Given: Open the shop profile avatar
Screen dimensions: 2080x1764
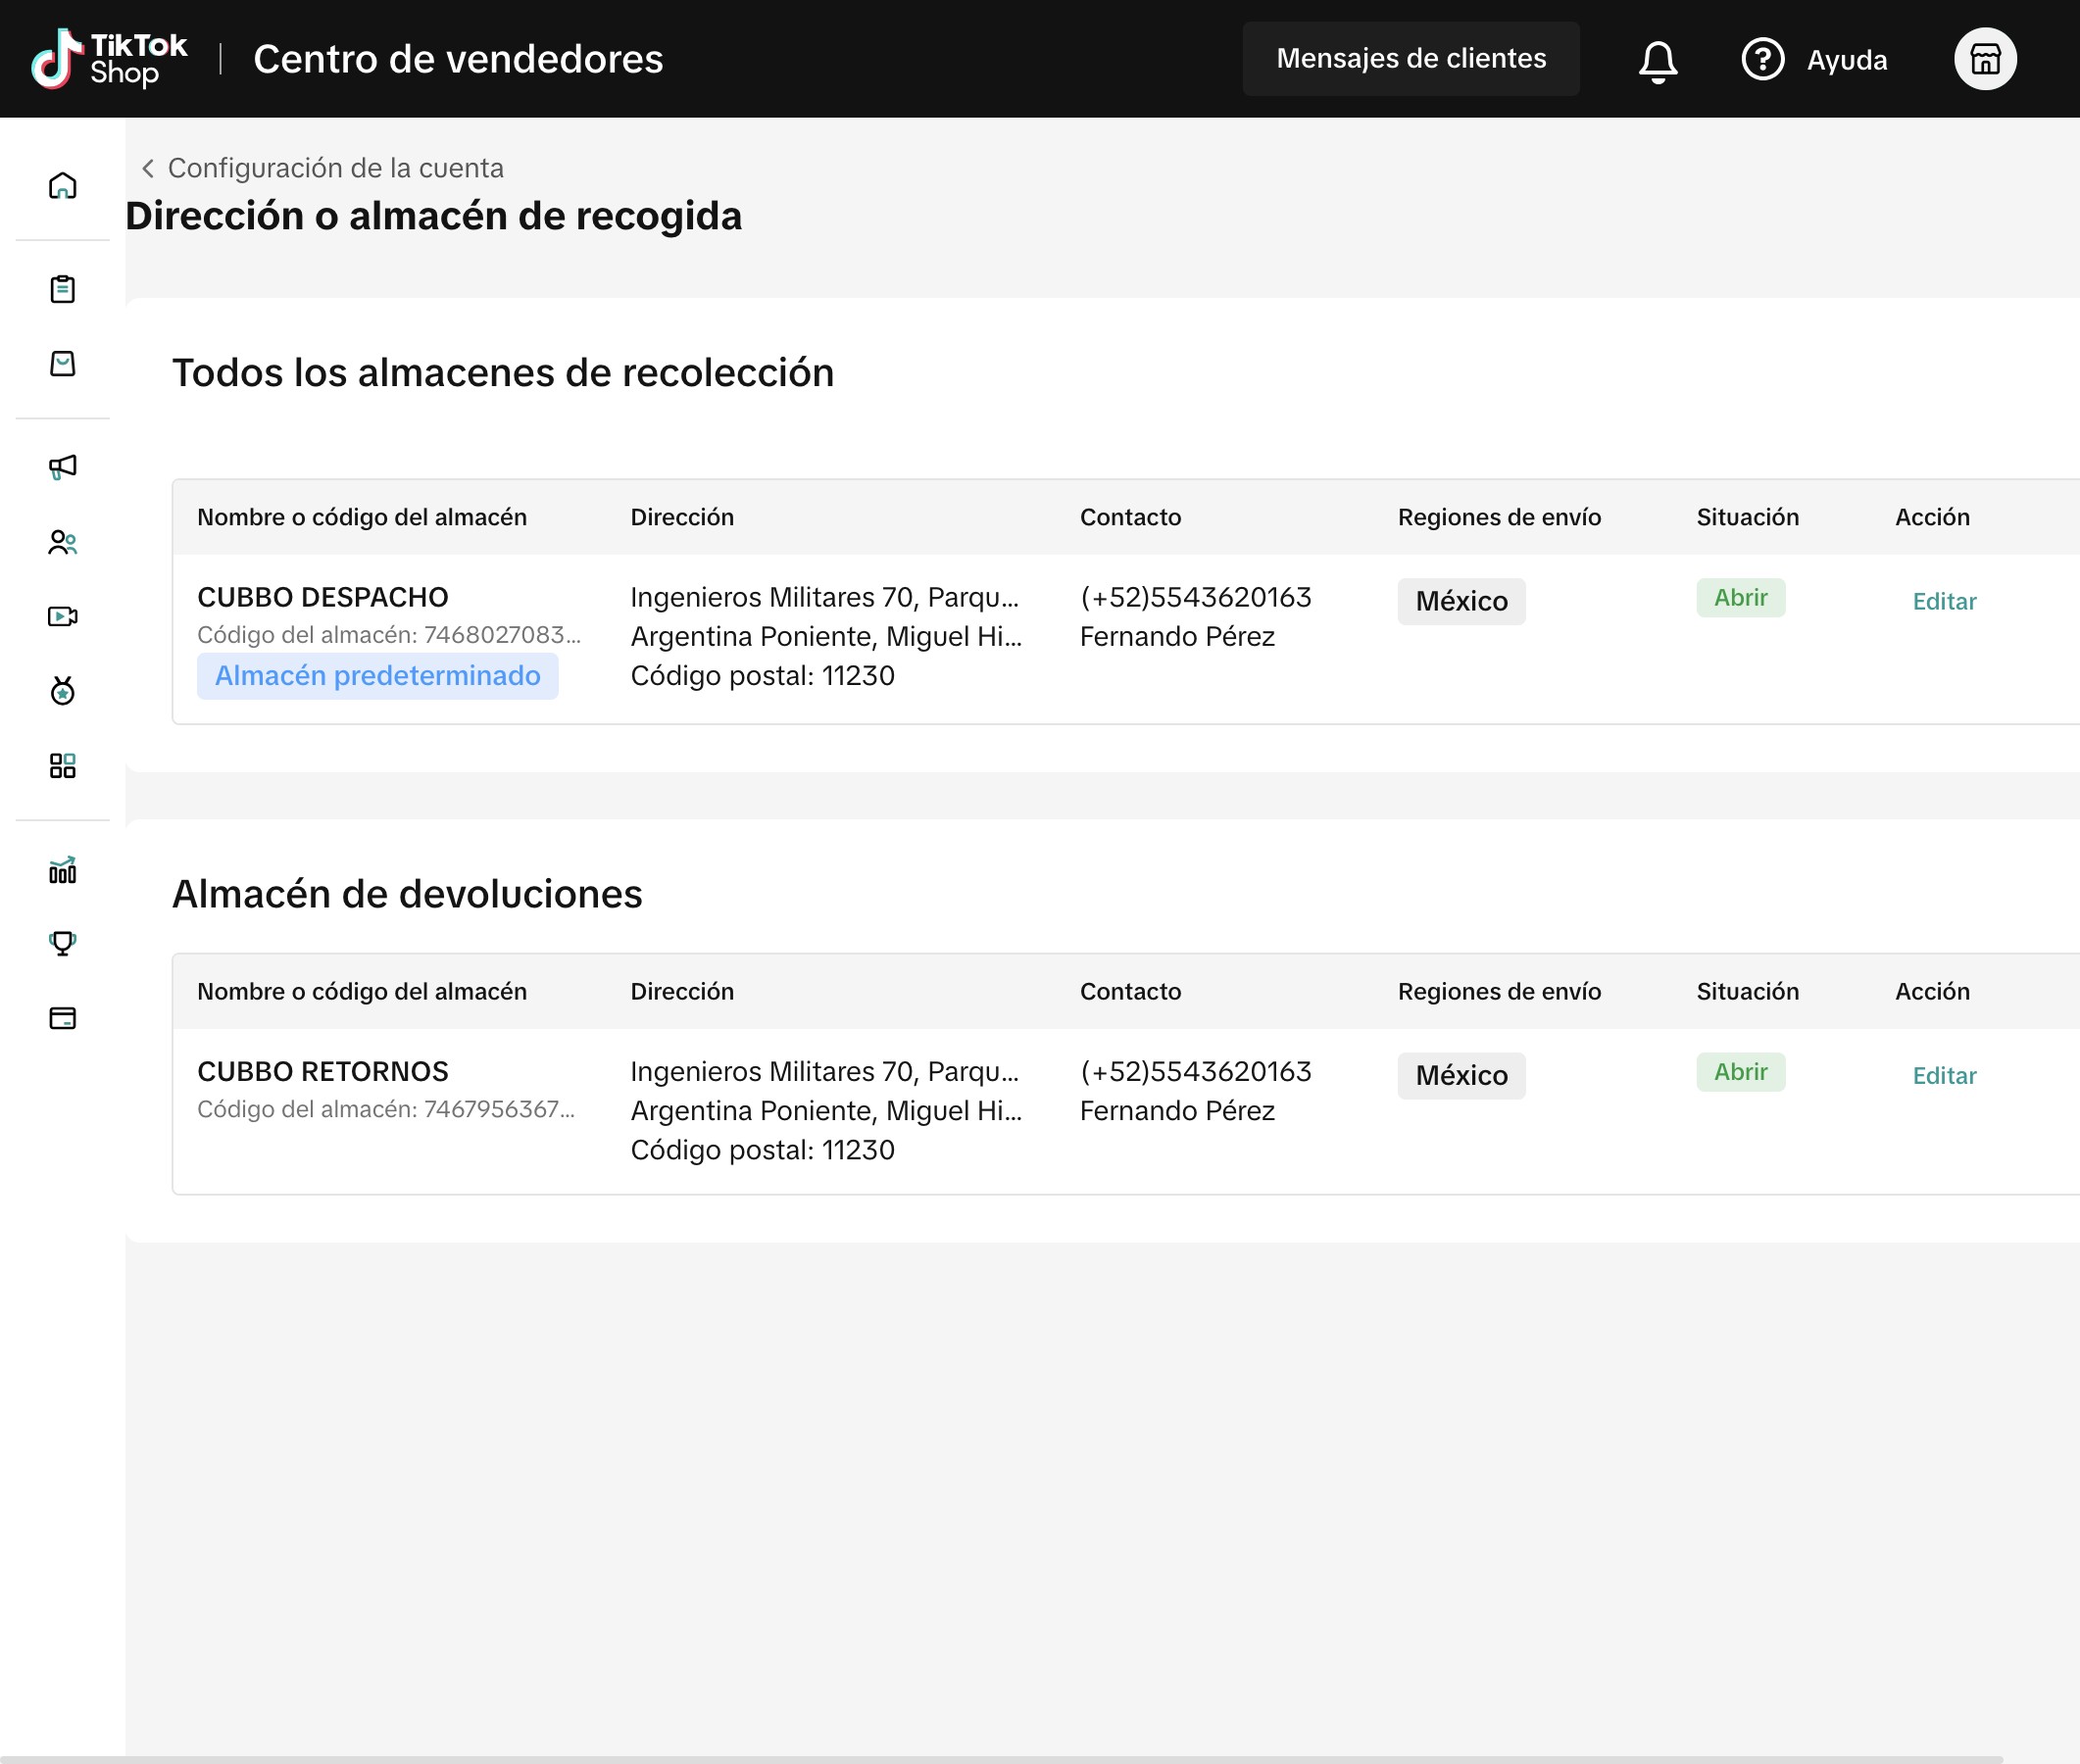Looking at the screenshot, I should point(1984,59).
